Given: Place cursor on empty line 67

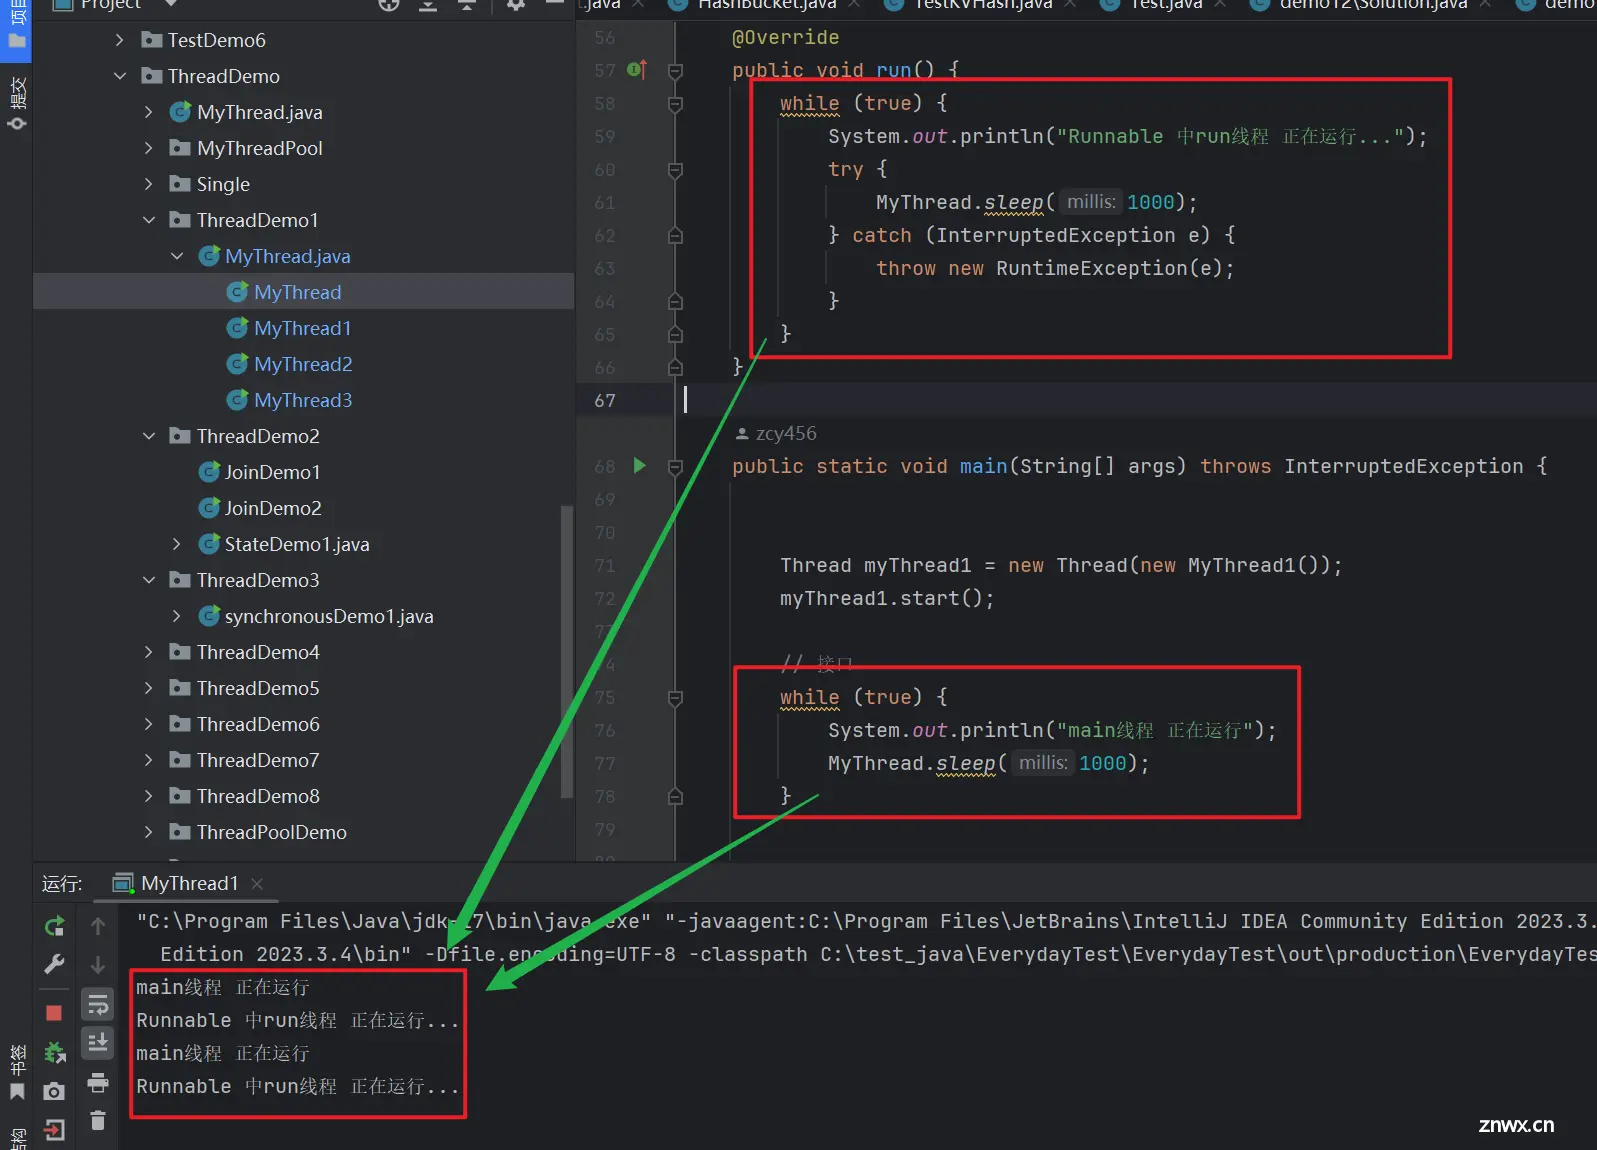Looking at the screenshot, I should [1135, 400].
